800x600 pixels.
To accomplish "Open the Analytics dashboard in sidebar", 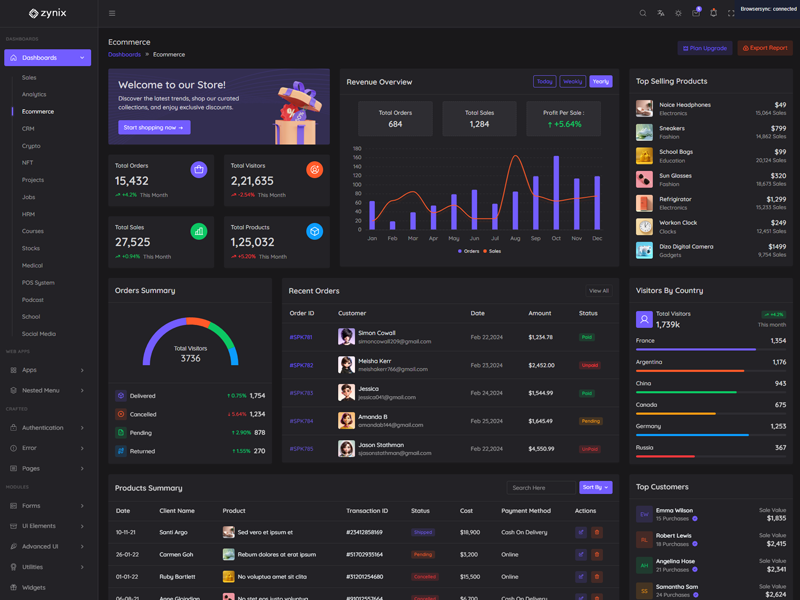I will [34, 94].
